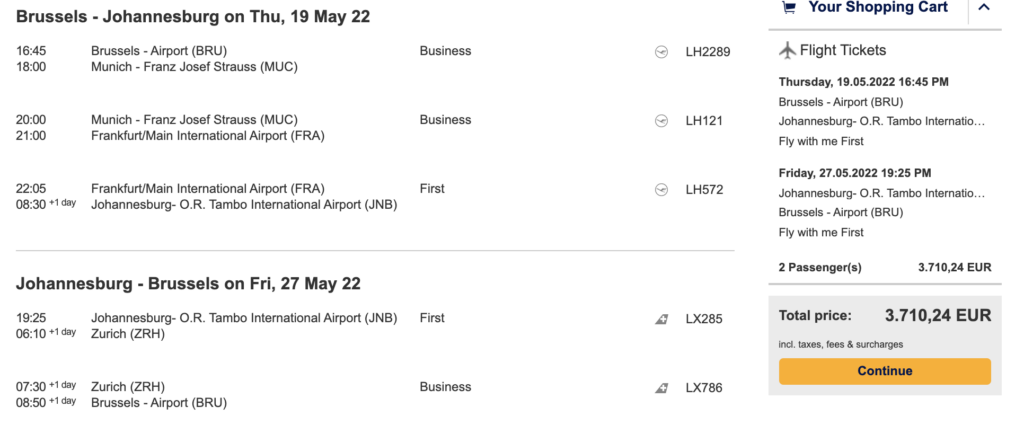This screenshot has width=1024, height=425.
Task: Click Lufthansa logo beside flight LH121
Action: click(661, 120)
